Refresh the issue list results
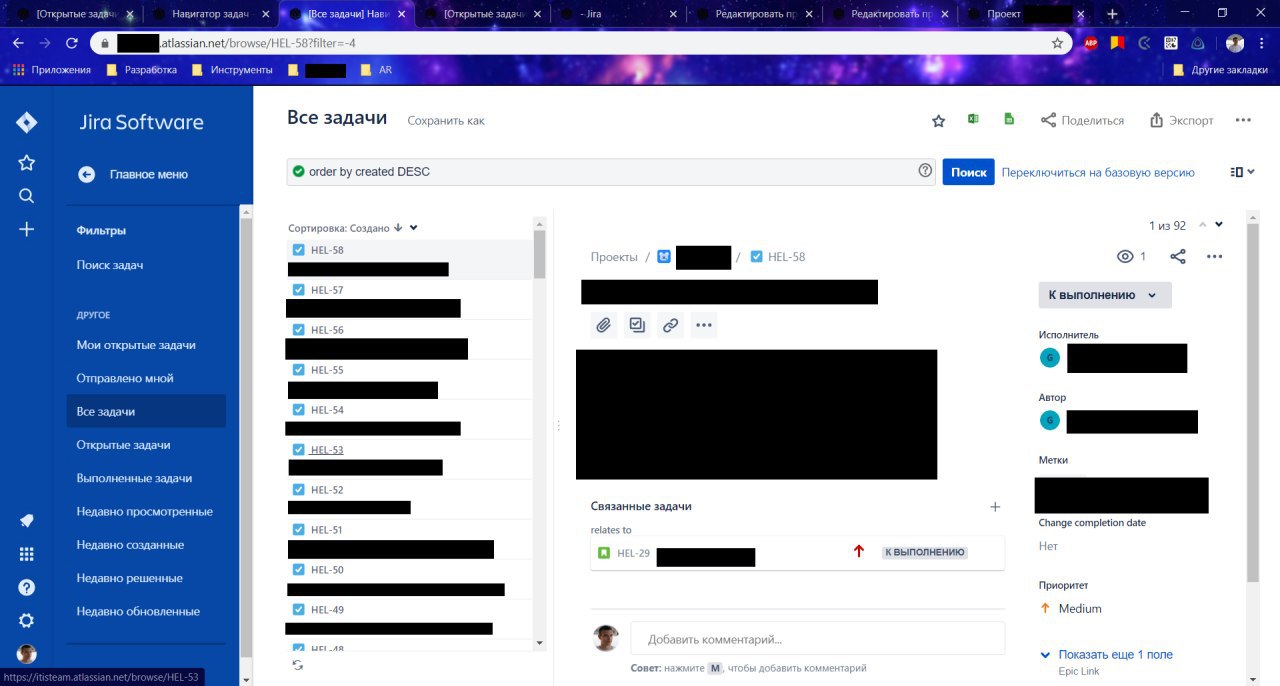Screen dimensions: 1280x686 pyautogui.click(x=297, y=665)
